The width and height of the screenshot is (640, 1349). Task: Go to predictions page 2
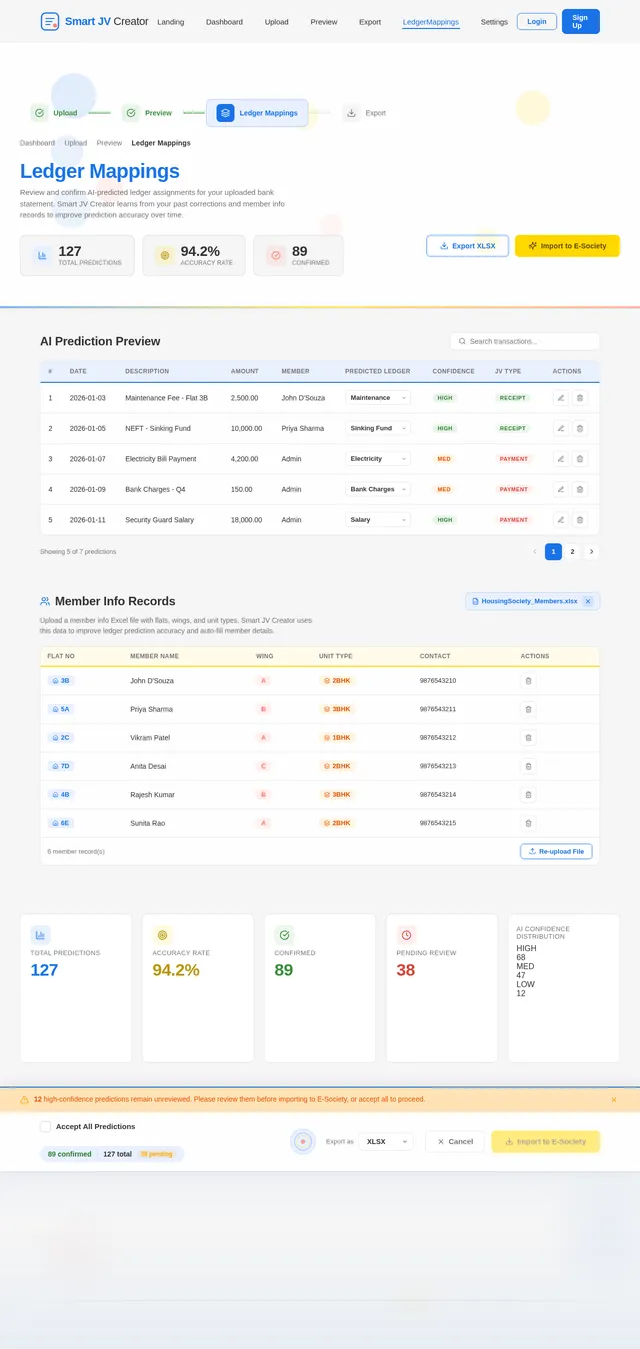click(572, 551)
